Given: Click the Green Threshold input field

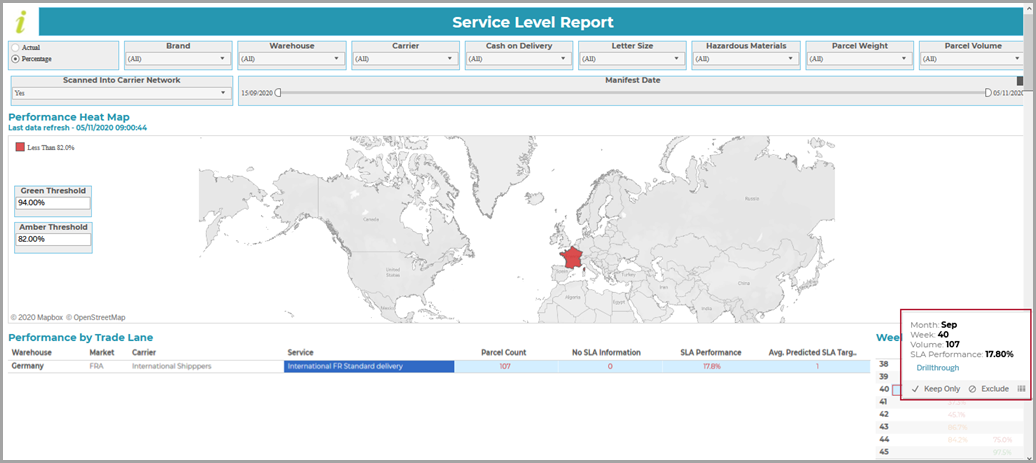Looking at the screenshot, I should (53, 203).
